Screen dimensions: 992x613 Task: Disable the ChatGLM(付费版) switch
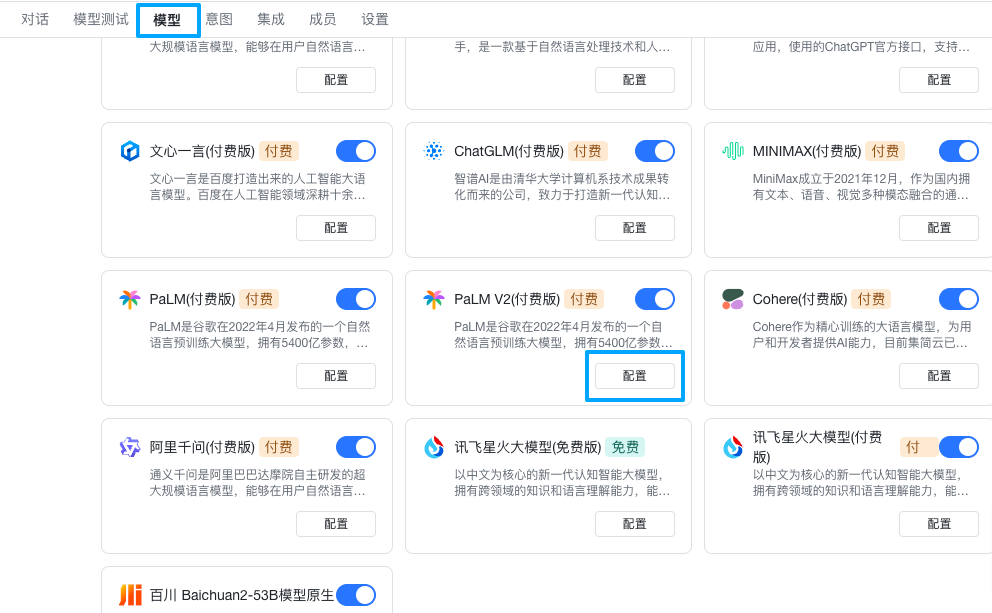tap(655, 151)
